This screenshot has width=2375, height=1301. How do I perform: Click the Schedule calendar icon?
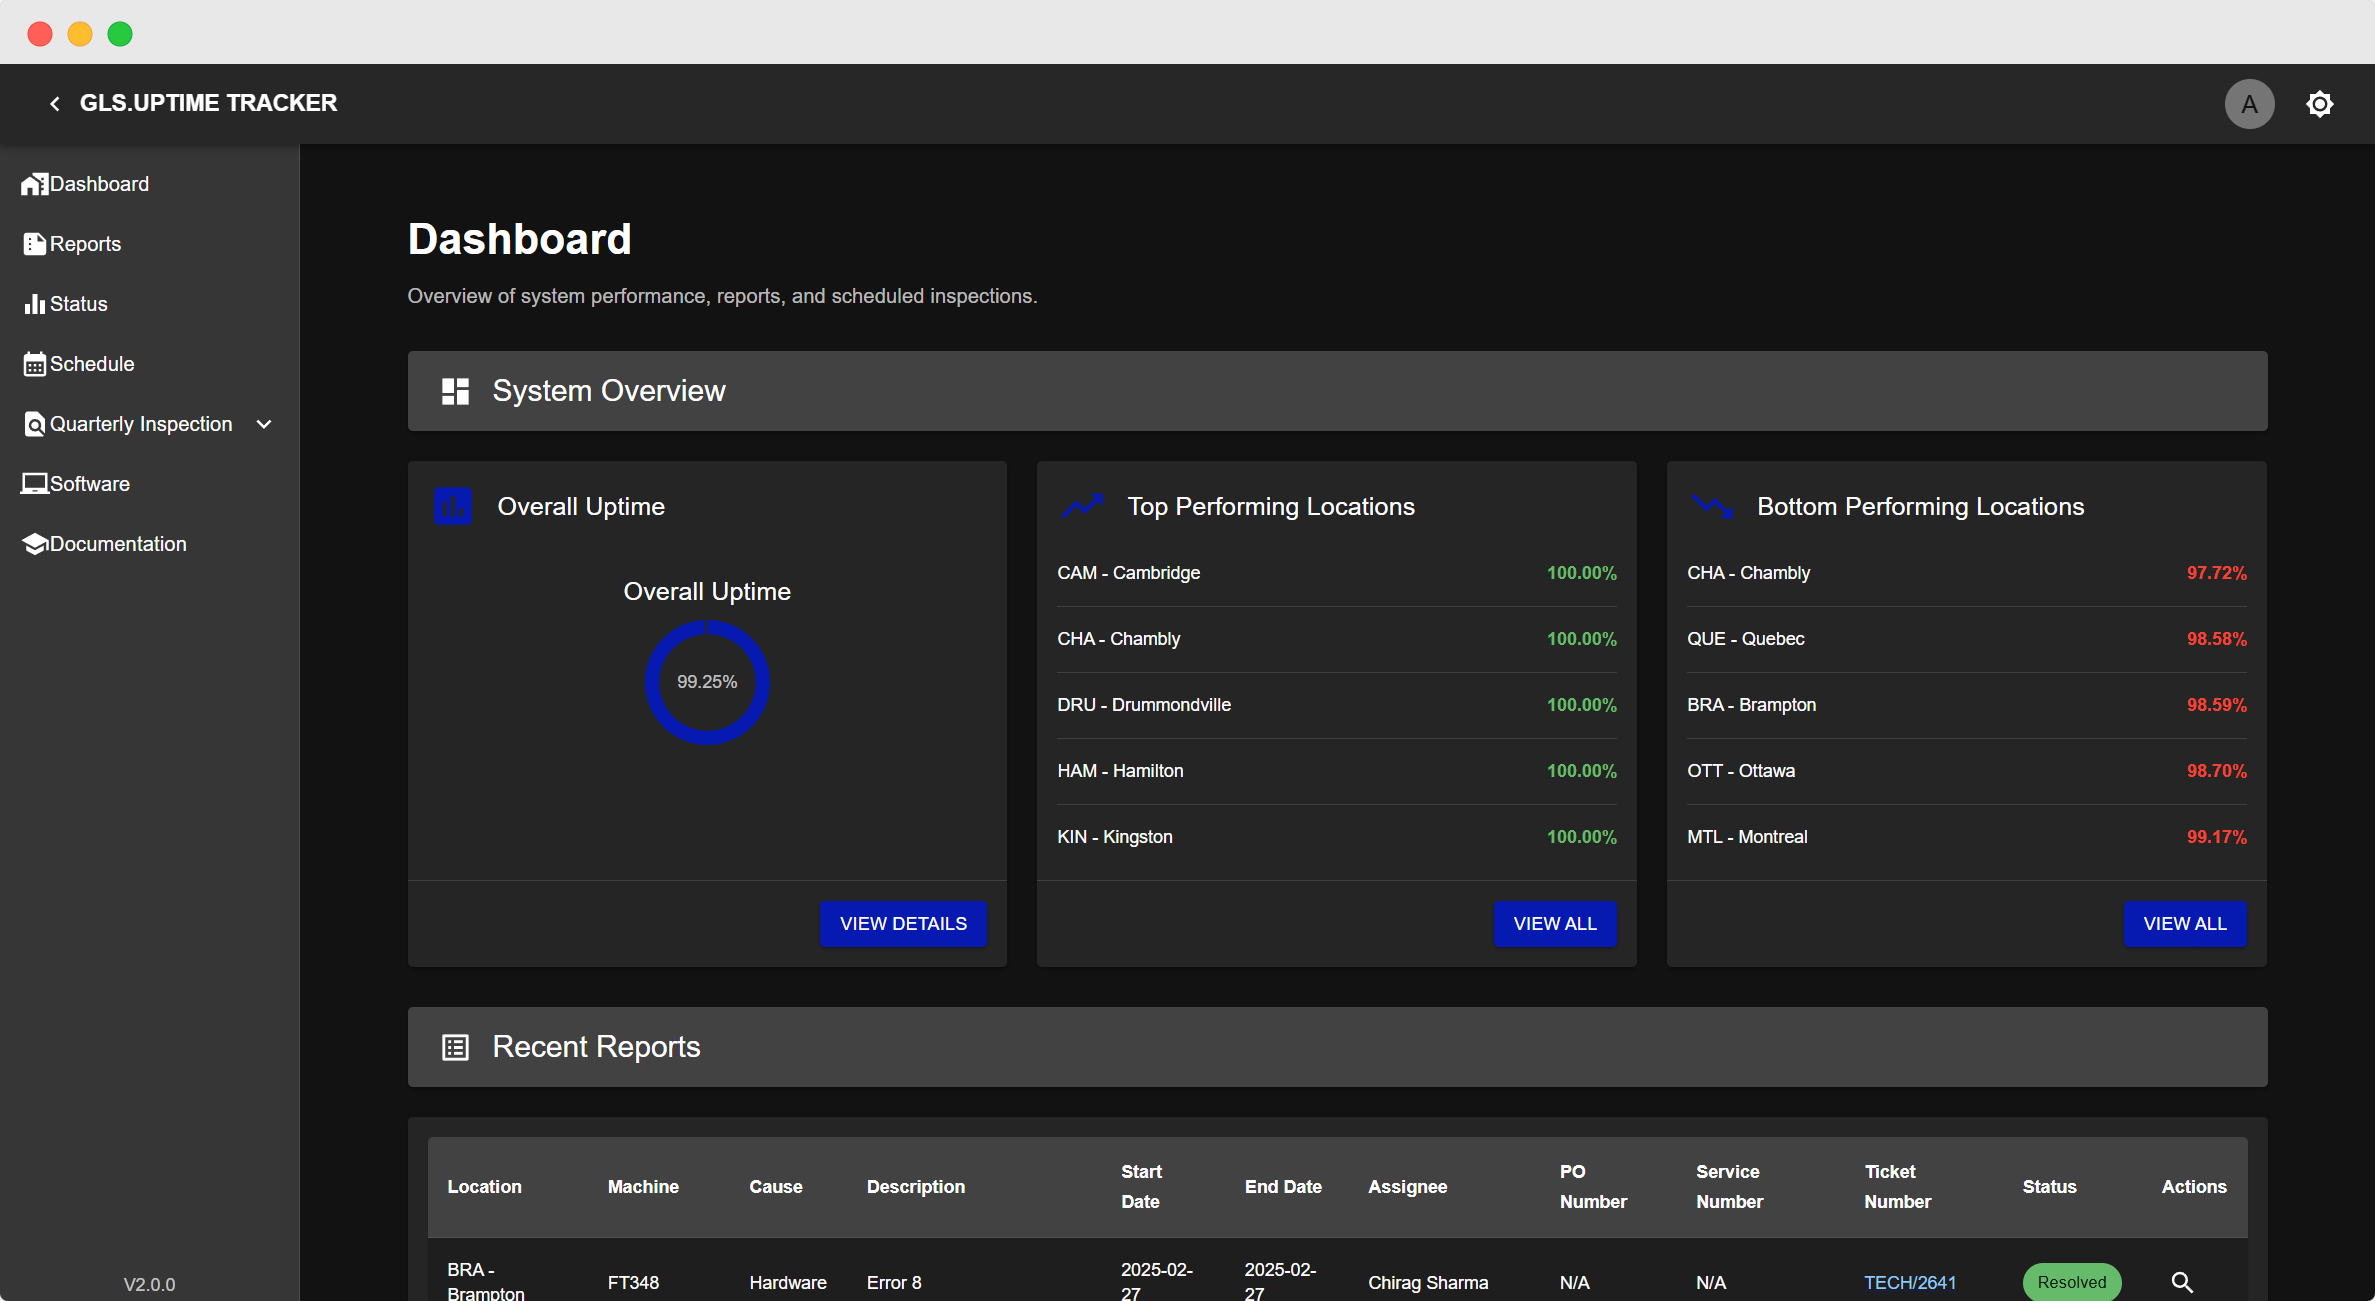pyautogui.click(x=34, y=364)
